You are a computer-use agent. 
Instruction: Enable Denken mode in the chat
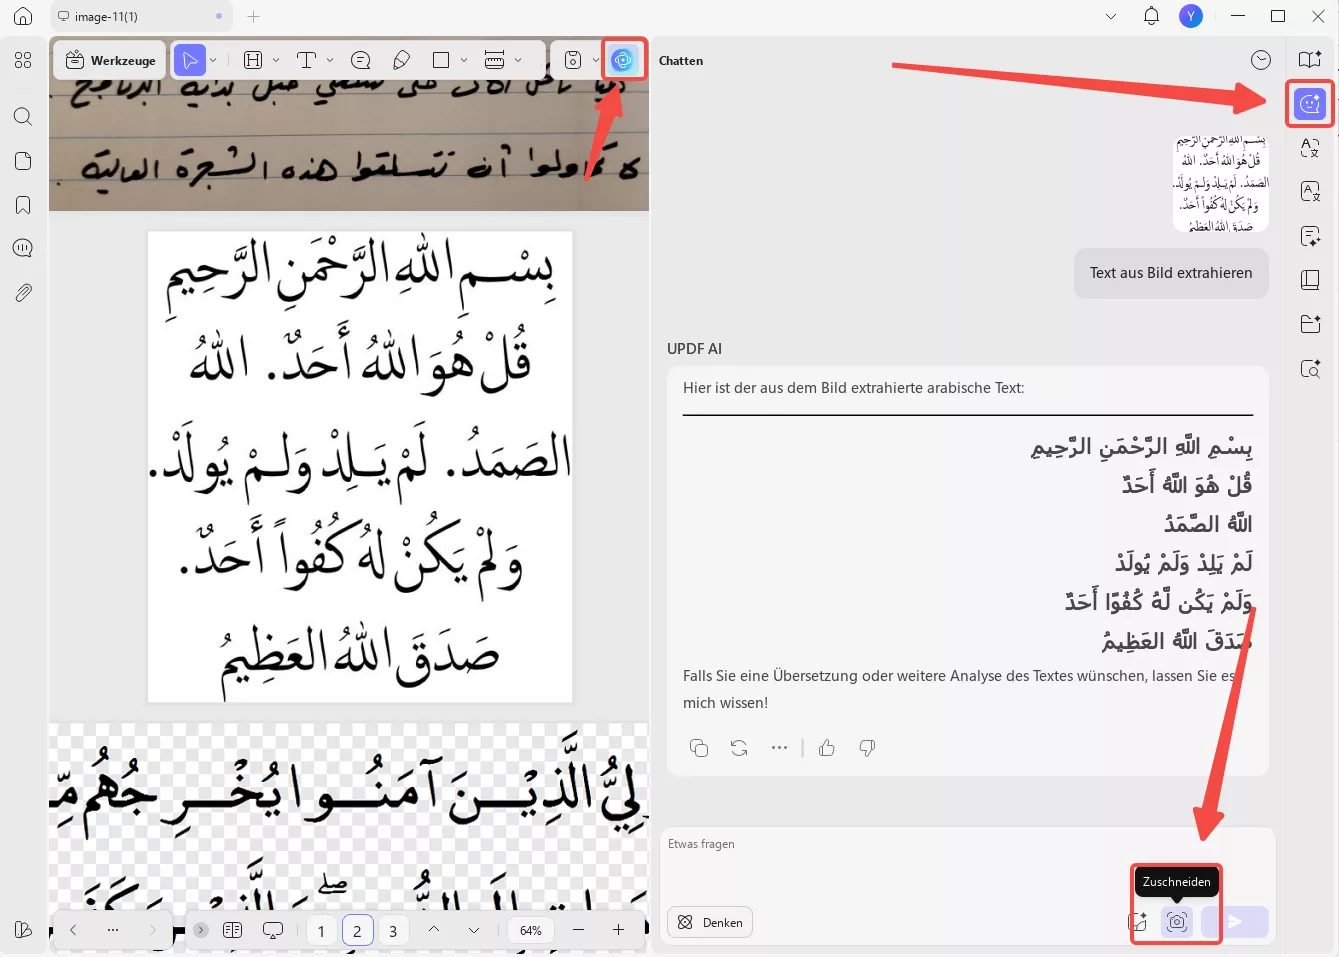[x=710, y=922]
